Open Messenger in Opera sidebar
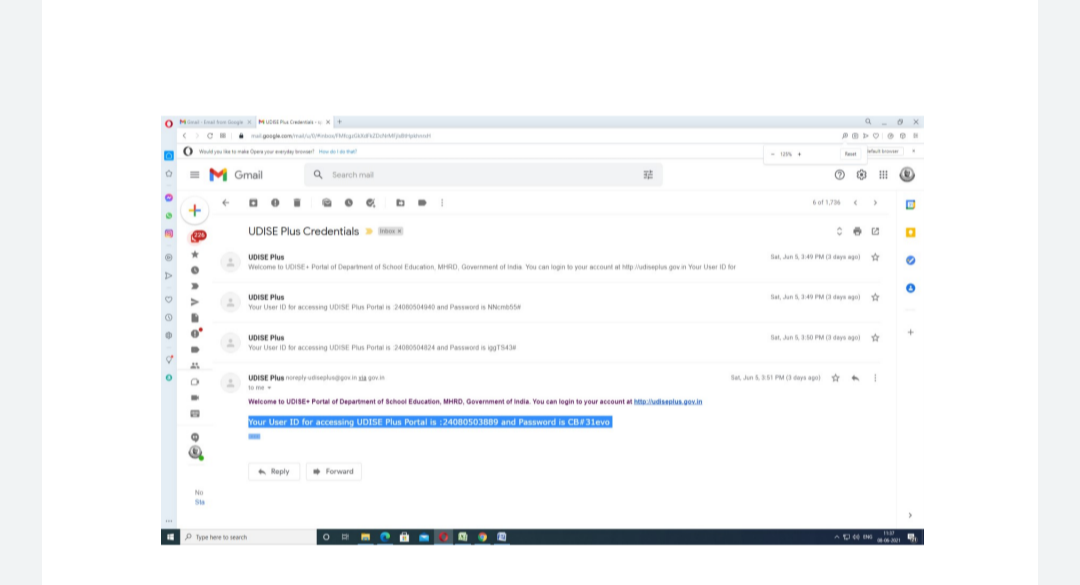Screen dimensions: 1080x585 (x=169, y=198)
